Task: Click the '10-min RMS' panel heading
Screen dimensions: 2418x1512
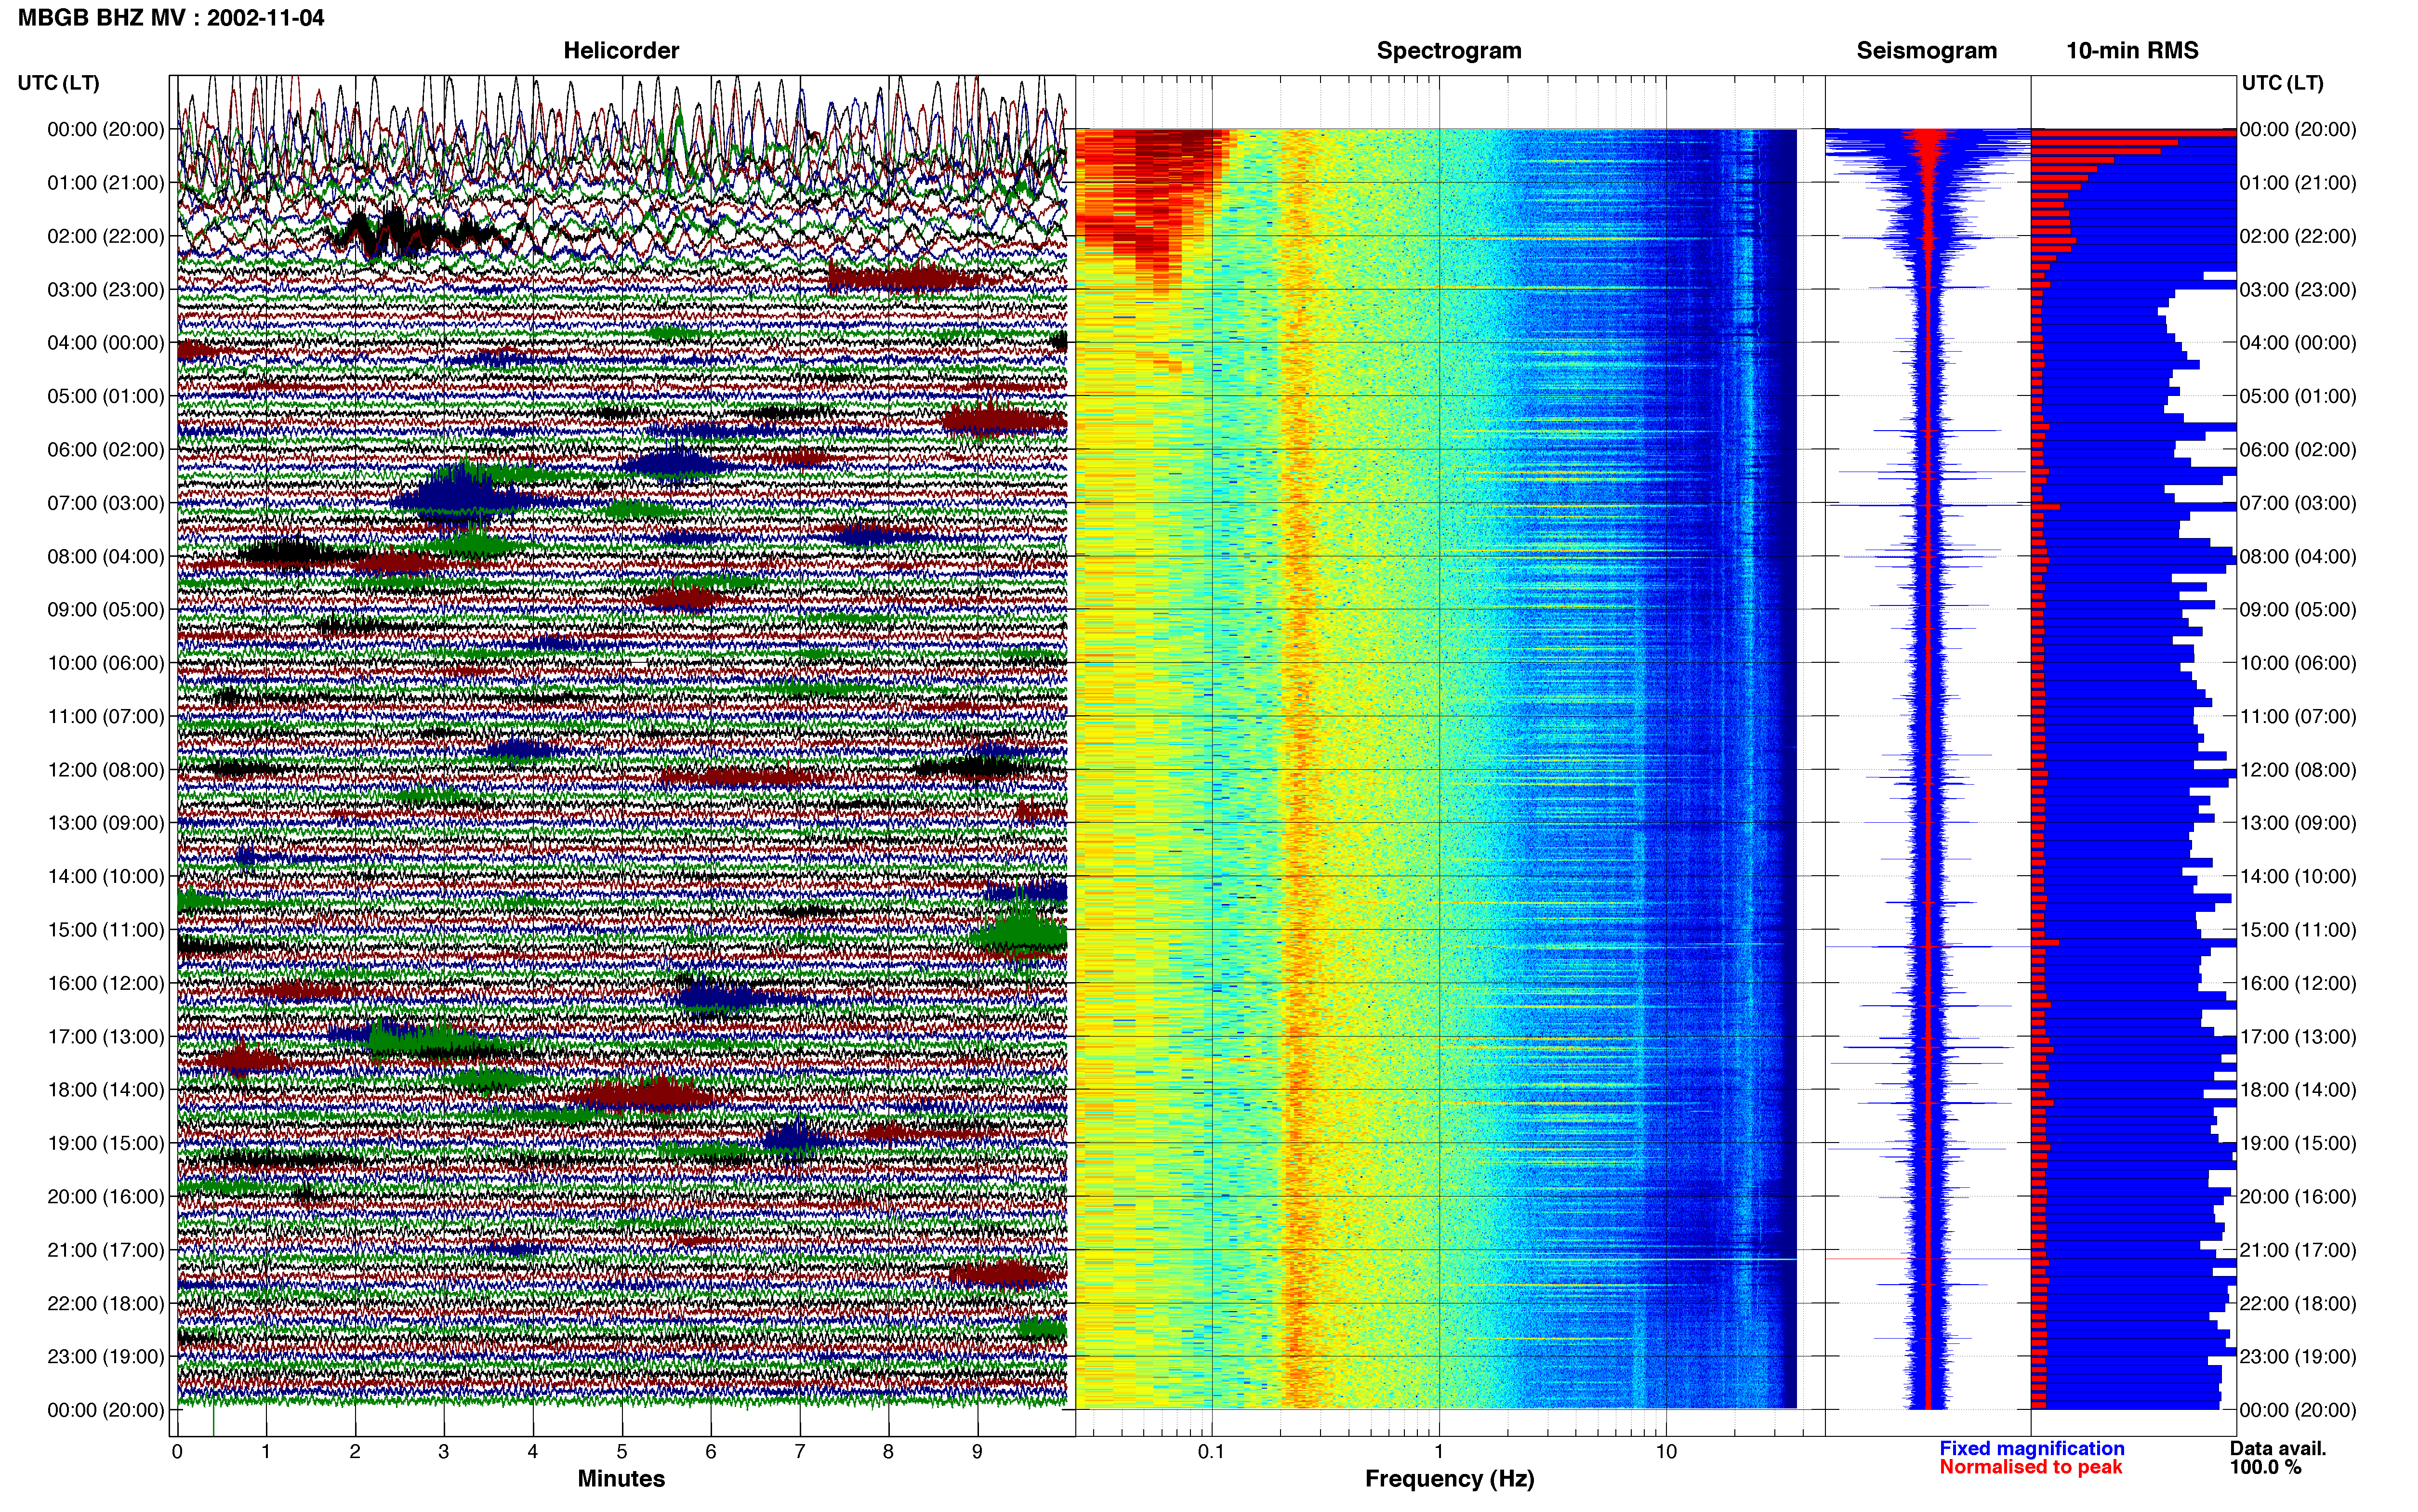Action: 2132,50
